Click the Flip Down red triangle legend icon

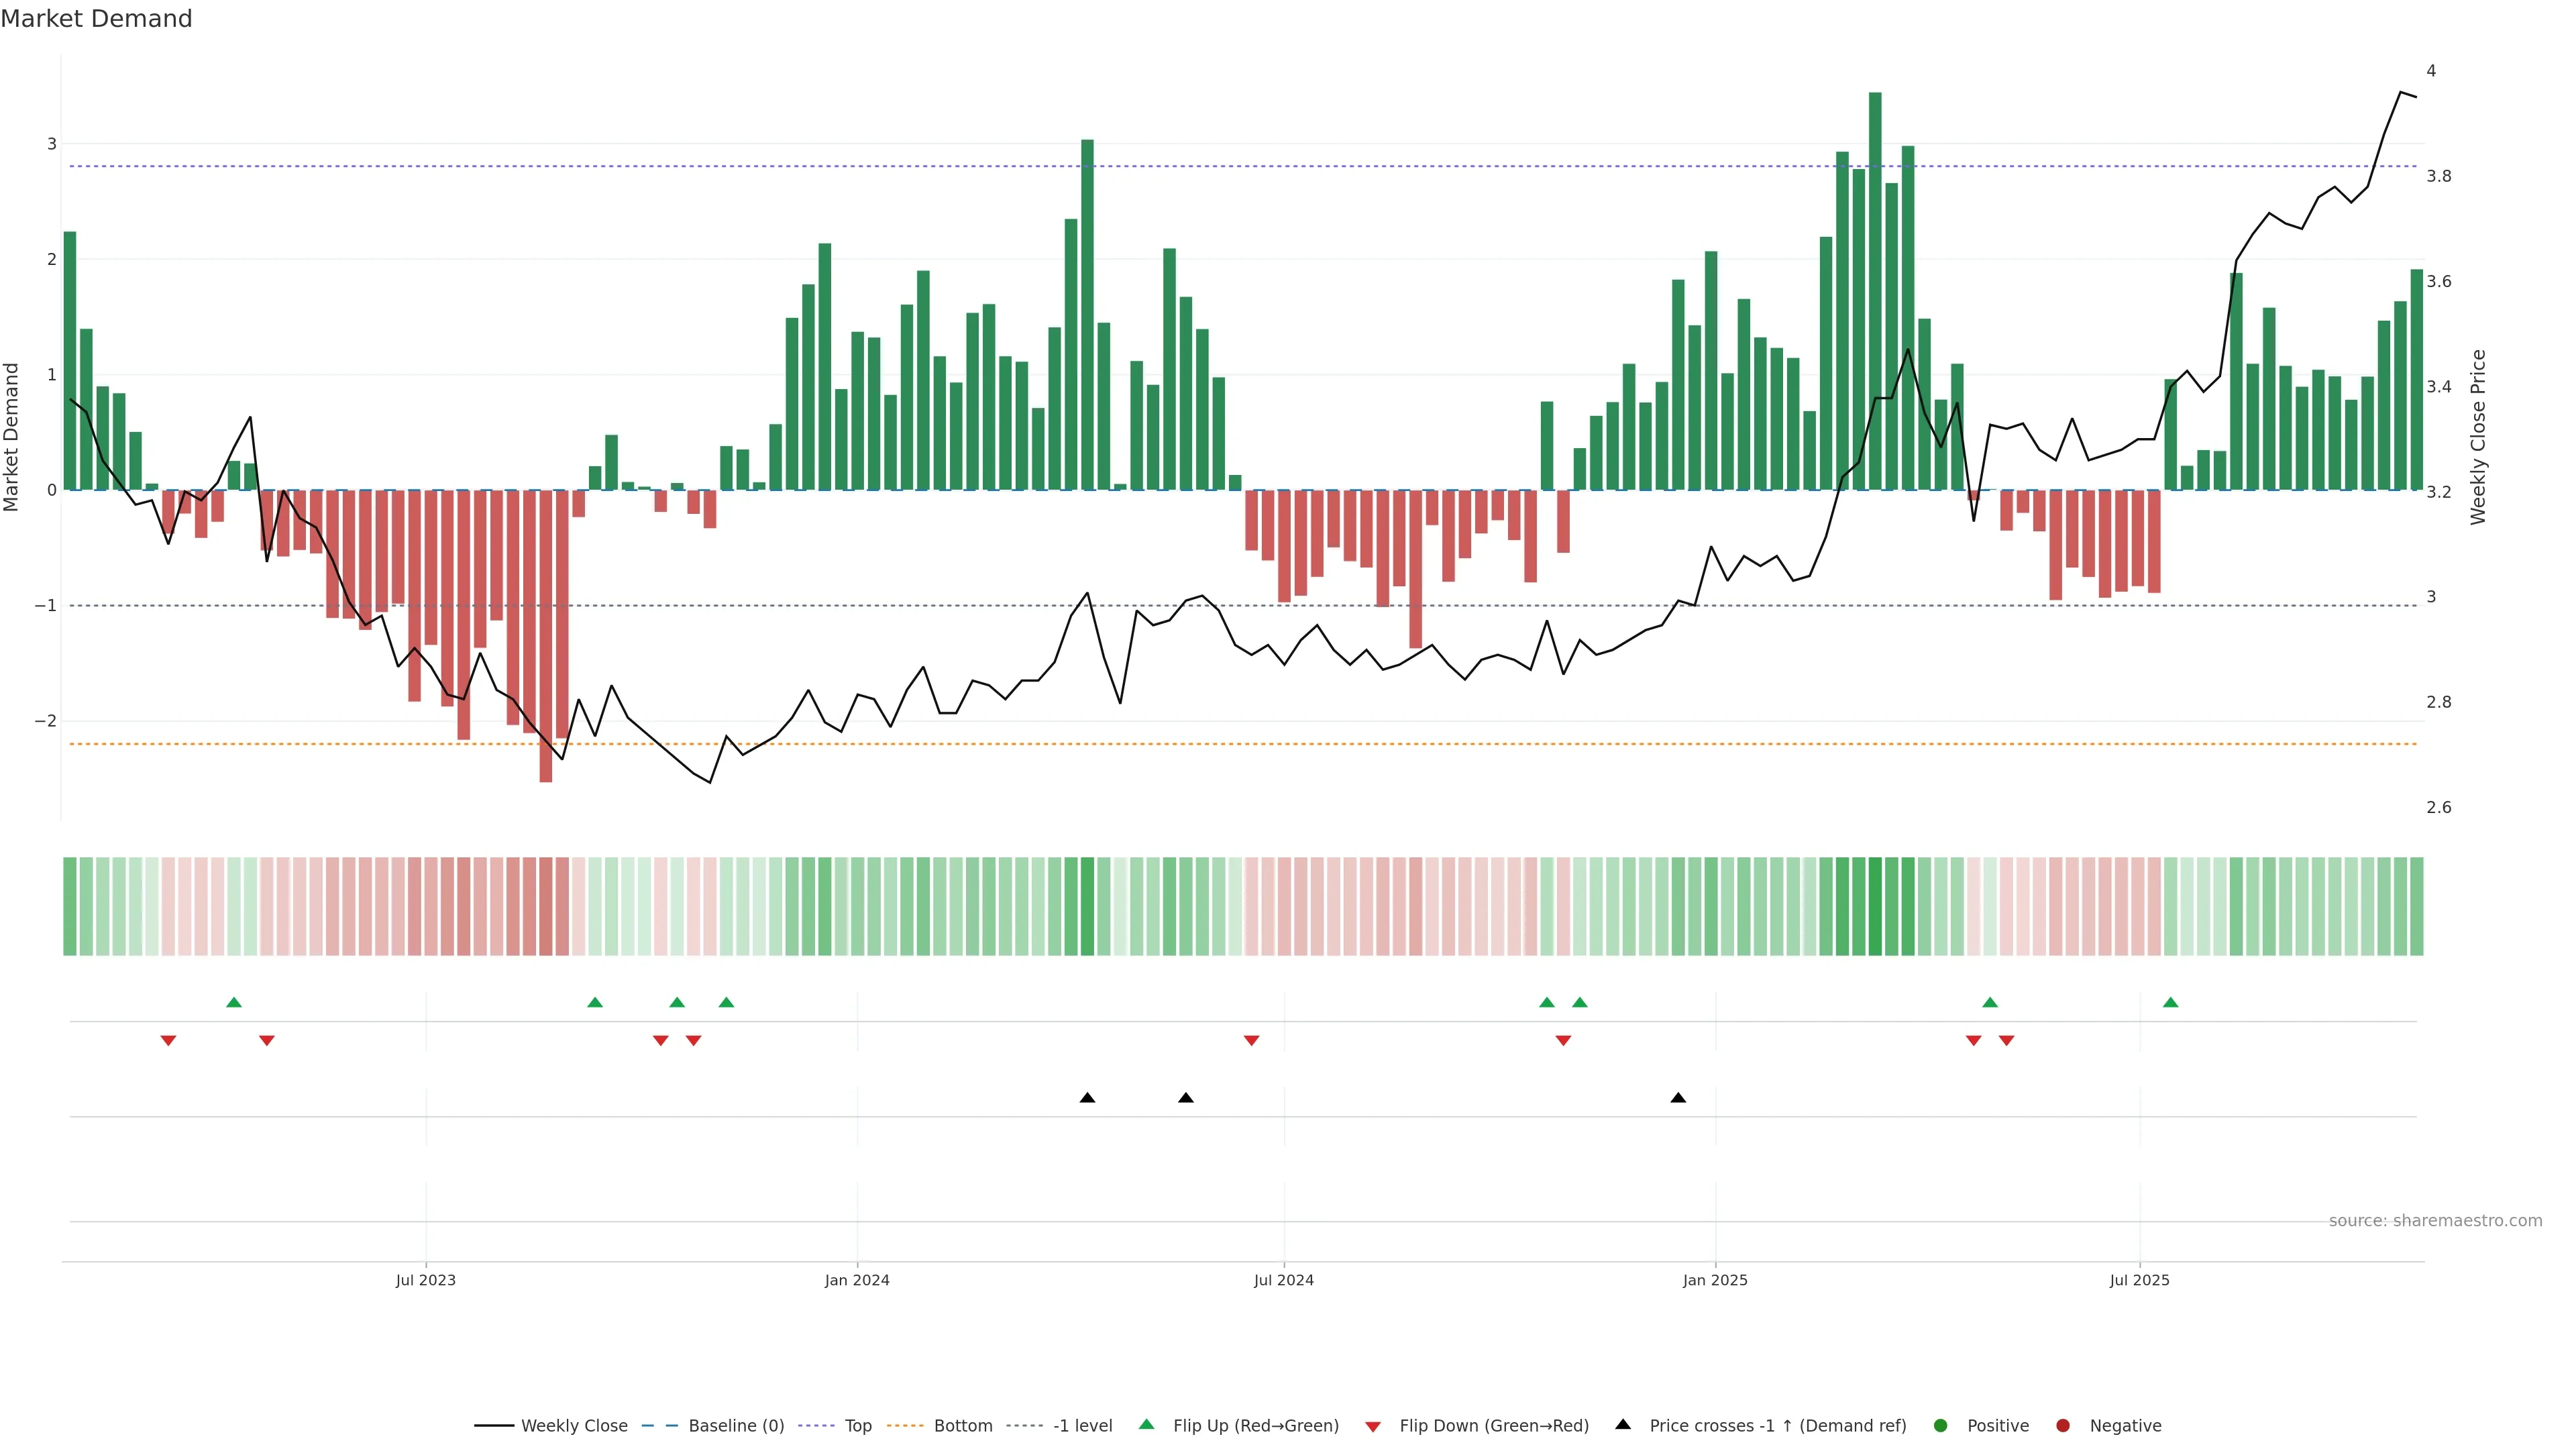point(1373,1427)
